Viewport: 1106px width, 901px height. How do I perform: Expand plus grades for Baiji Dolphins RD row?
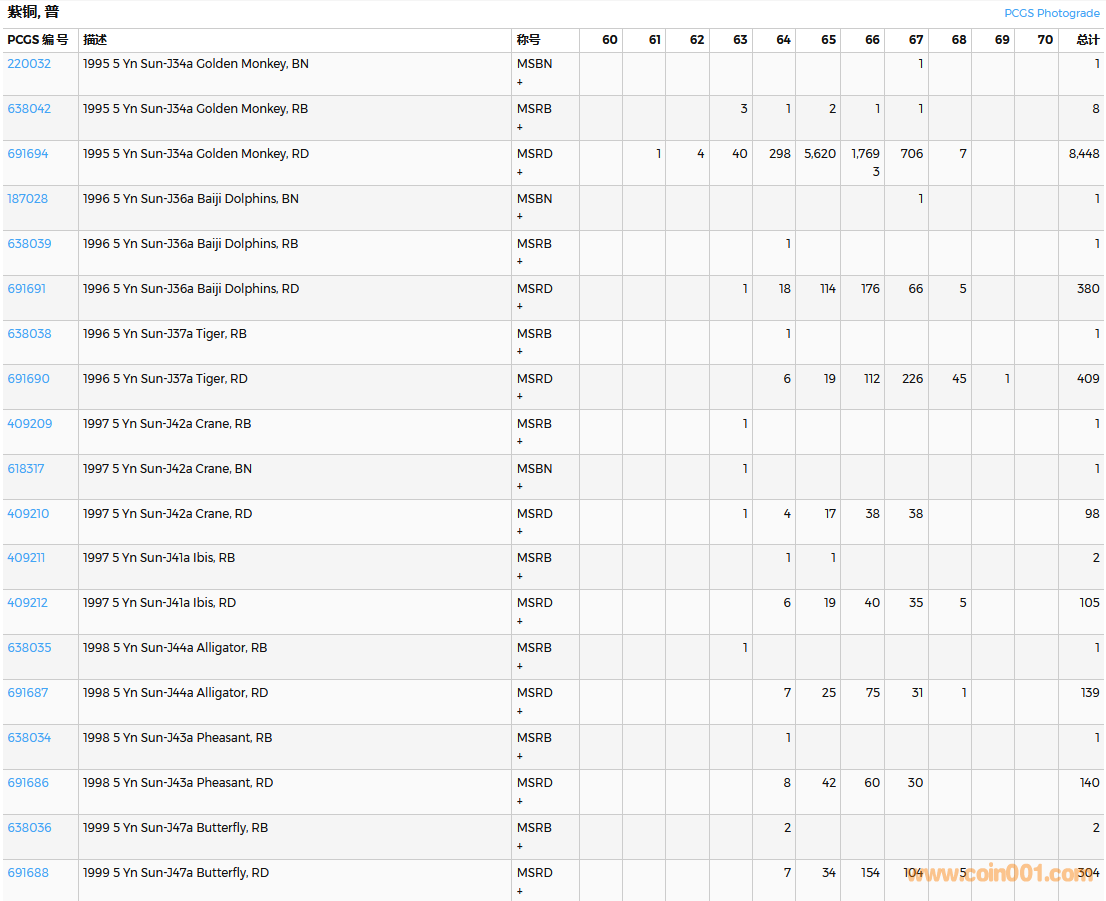coord(520,306)
